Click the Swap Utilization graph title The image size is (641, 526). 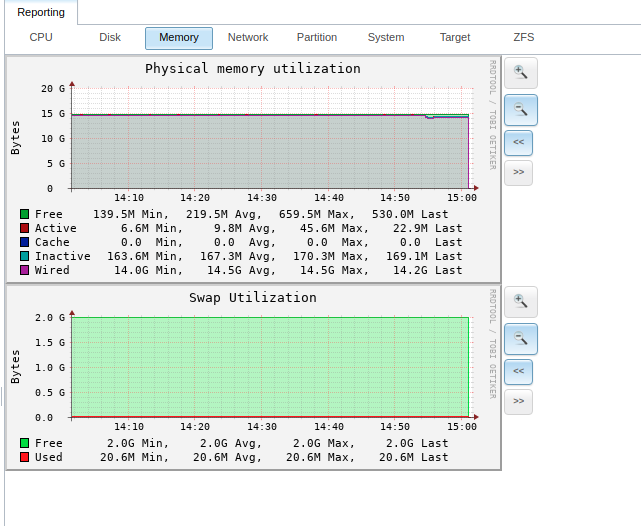point(253,297)
